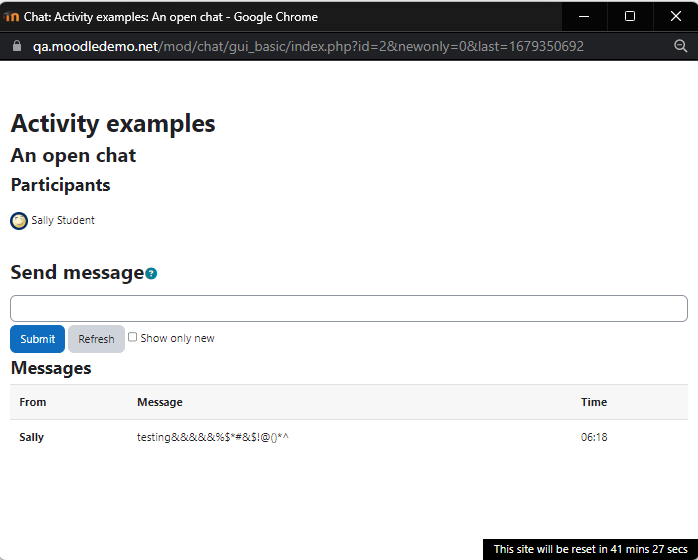Click the Message column header
The height and width of the screenshot is (560, 698).
(x=160, y=402)
